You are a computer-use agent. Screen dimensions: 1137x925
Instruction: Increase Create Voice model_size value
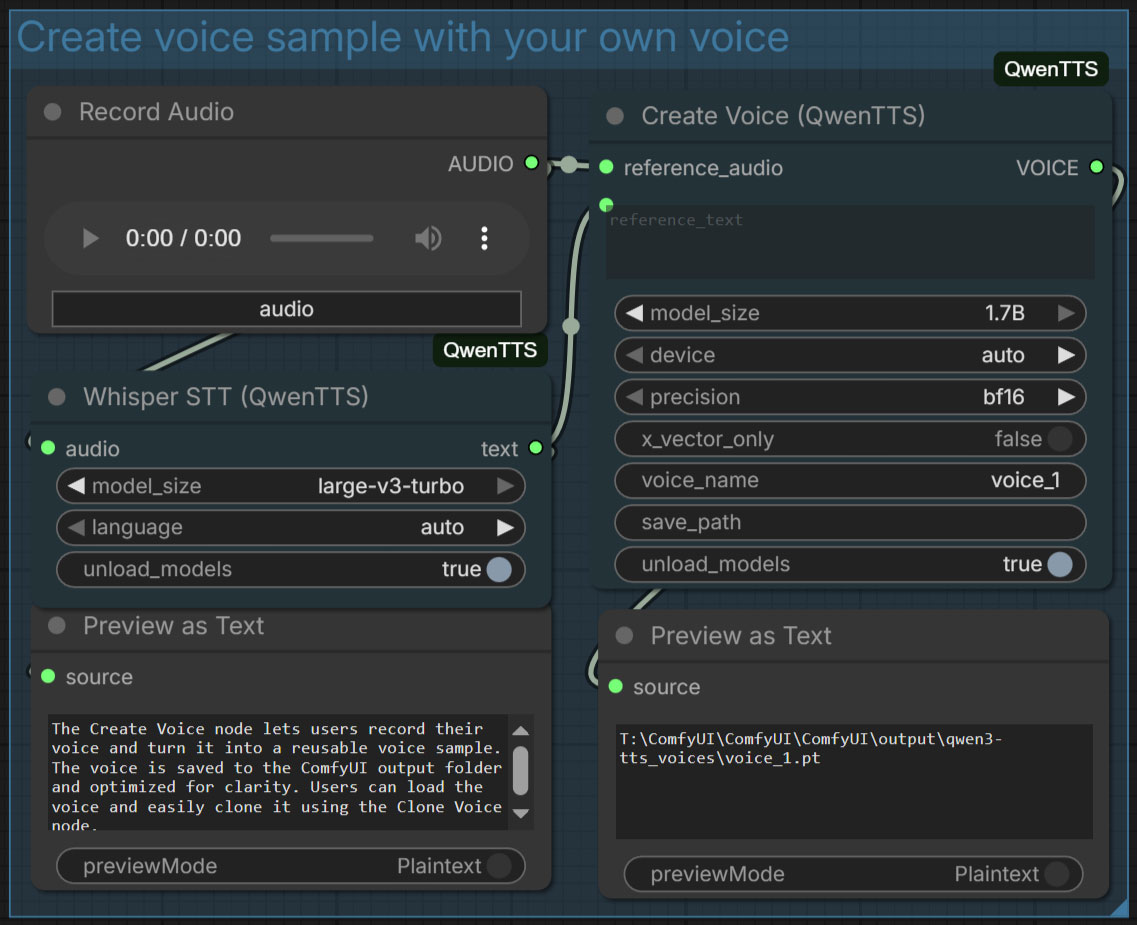coord(1066,313)
